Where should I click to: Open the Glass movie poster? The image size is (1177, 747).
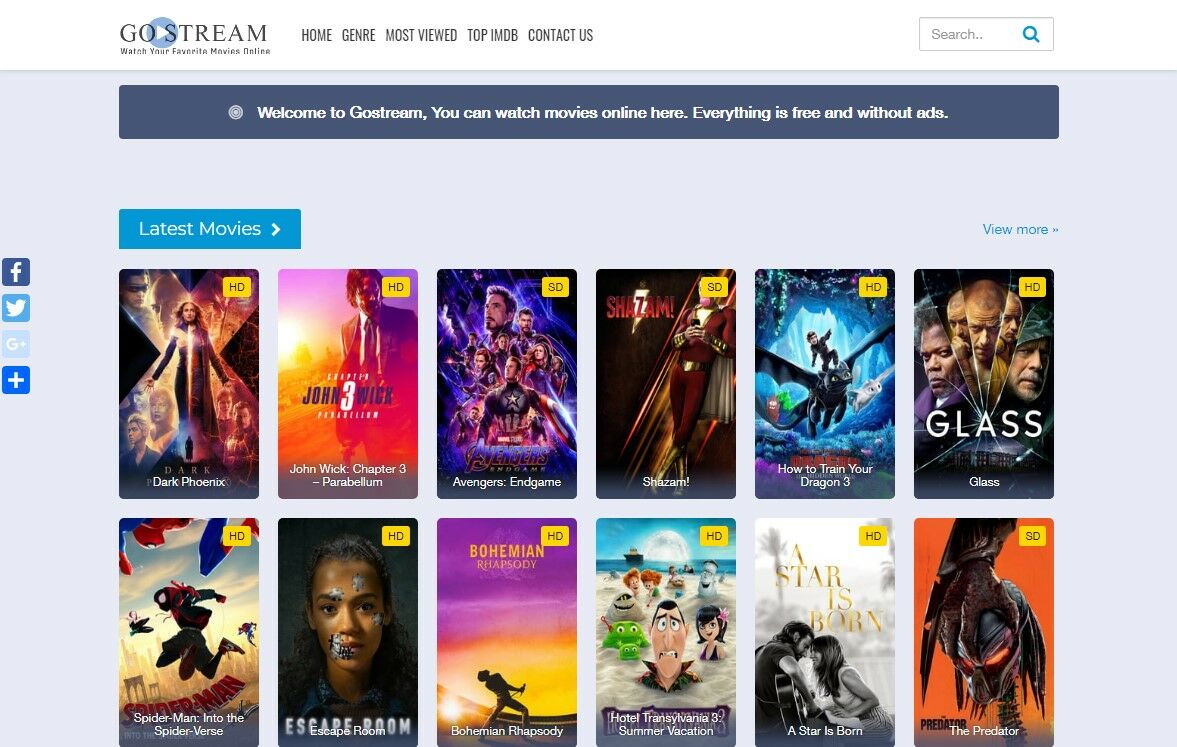[984, 384]
